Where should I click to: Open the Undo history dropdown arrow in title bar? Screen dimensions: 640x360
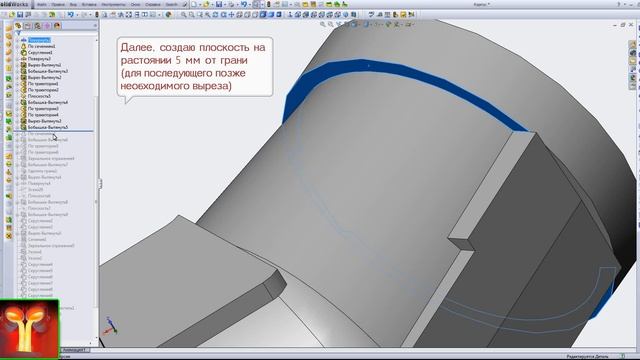pos(249,4)
